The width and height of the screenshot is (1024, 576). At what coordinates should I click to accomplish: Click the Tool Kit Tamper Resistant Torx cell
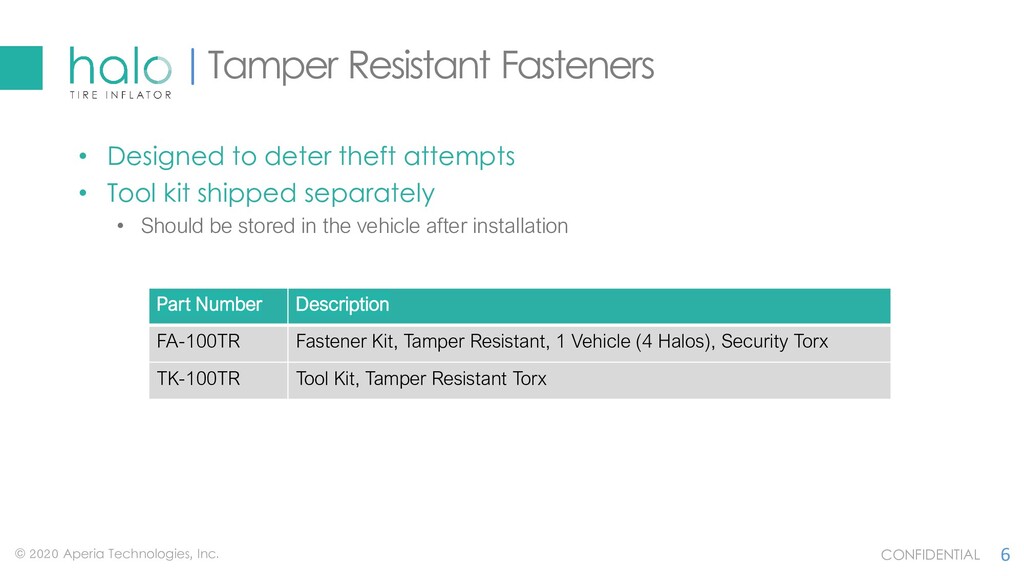click(x=589, y=380)
